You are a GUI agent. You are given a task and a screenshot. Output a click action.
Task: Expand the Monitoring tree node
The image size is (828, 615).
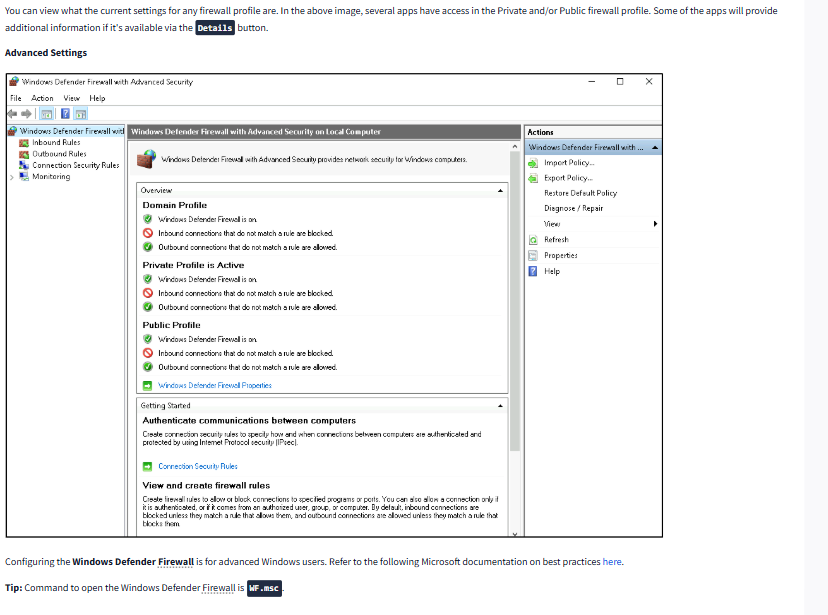pos(12,177)
